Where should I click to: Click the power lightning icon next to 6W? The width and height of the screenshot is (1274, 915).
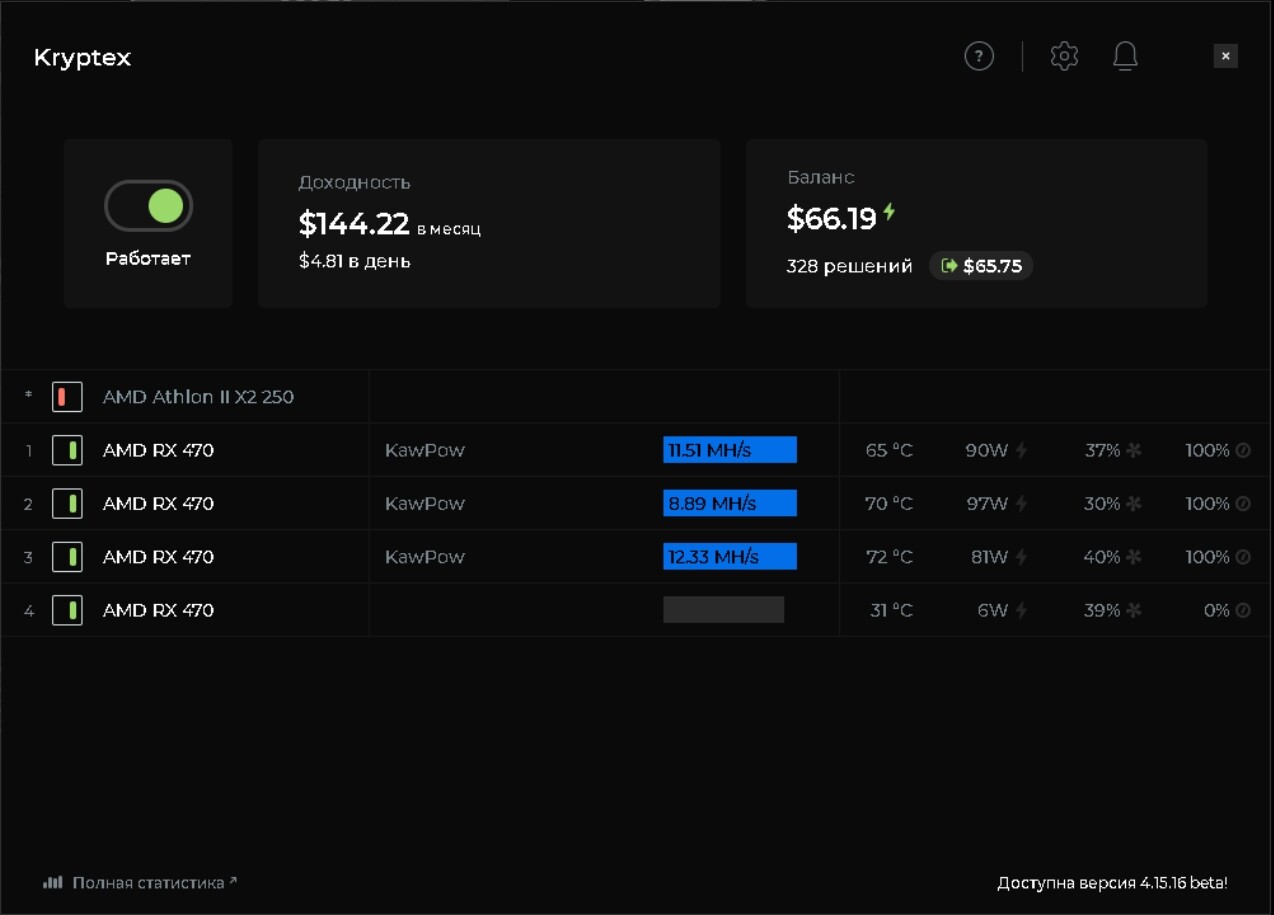coord(1021,610)
